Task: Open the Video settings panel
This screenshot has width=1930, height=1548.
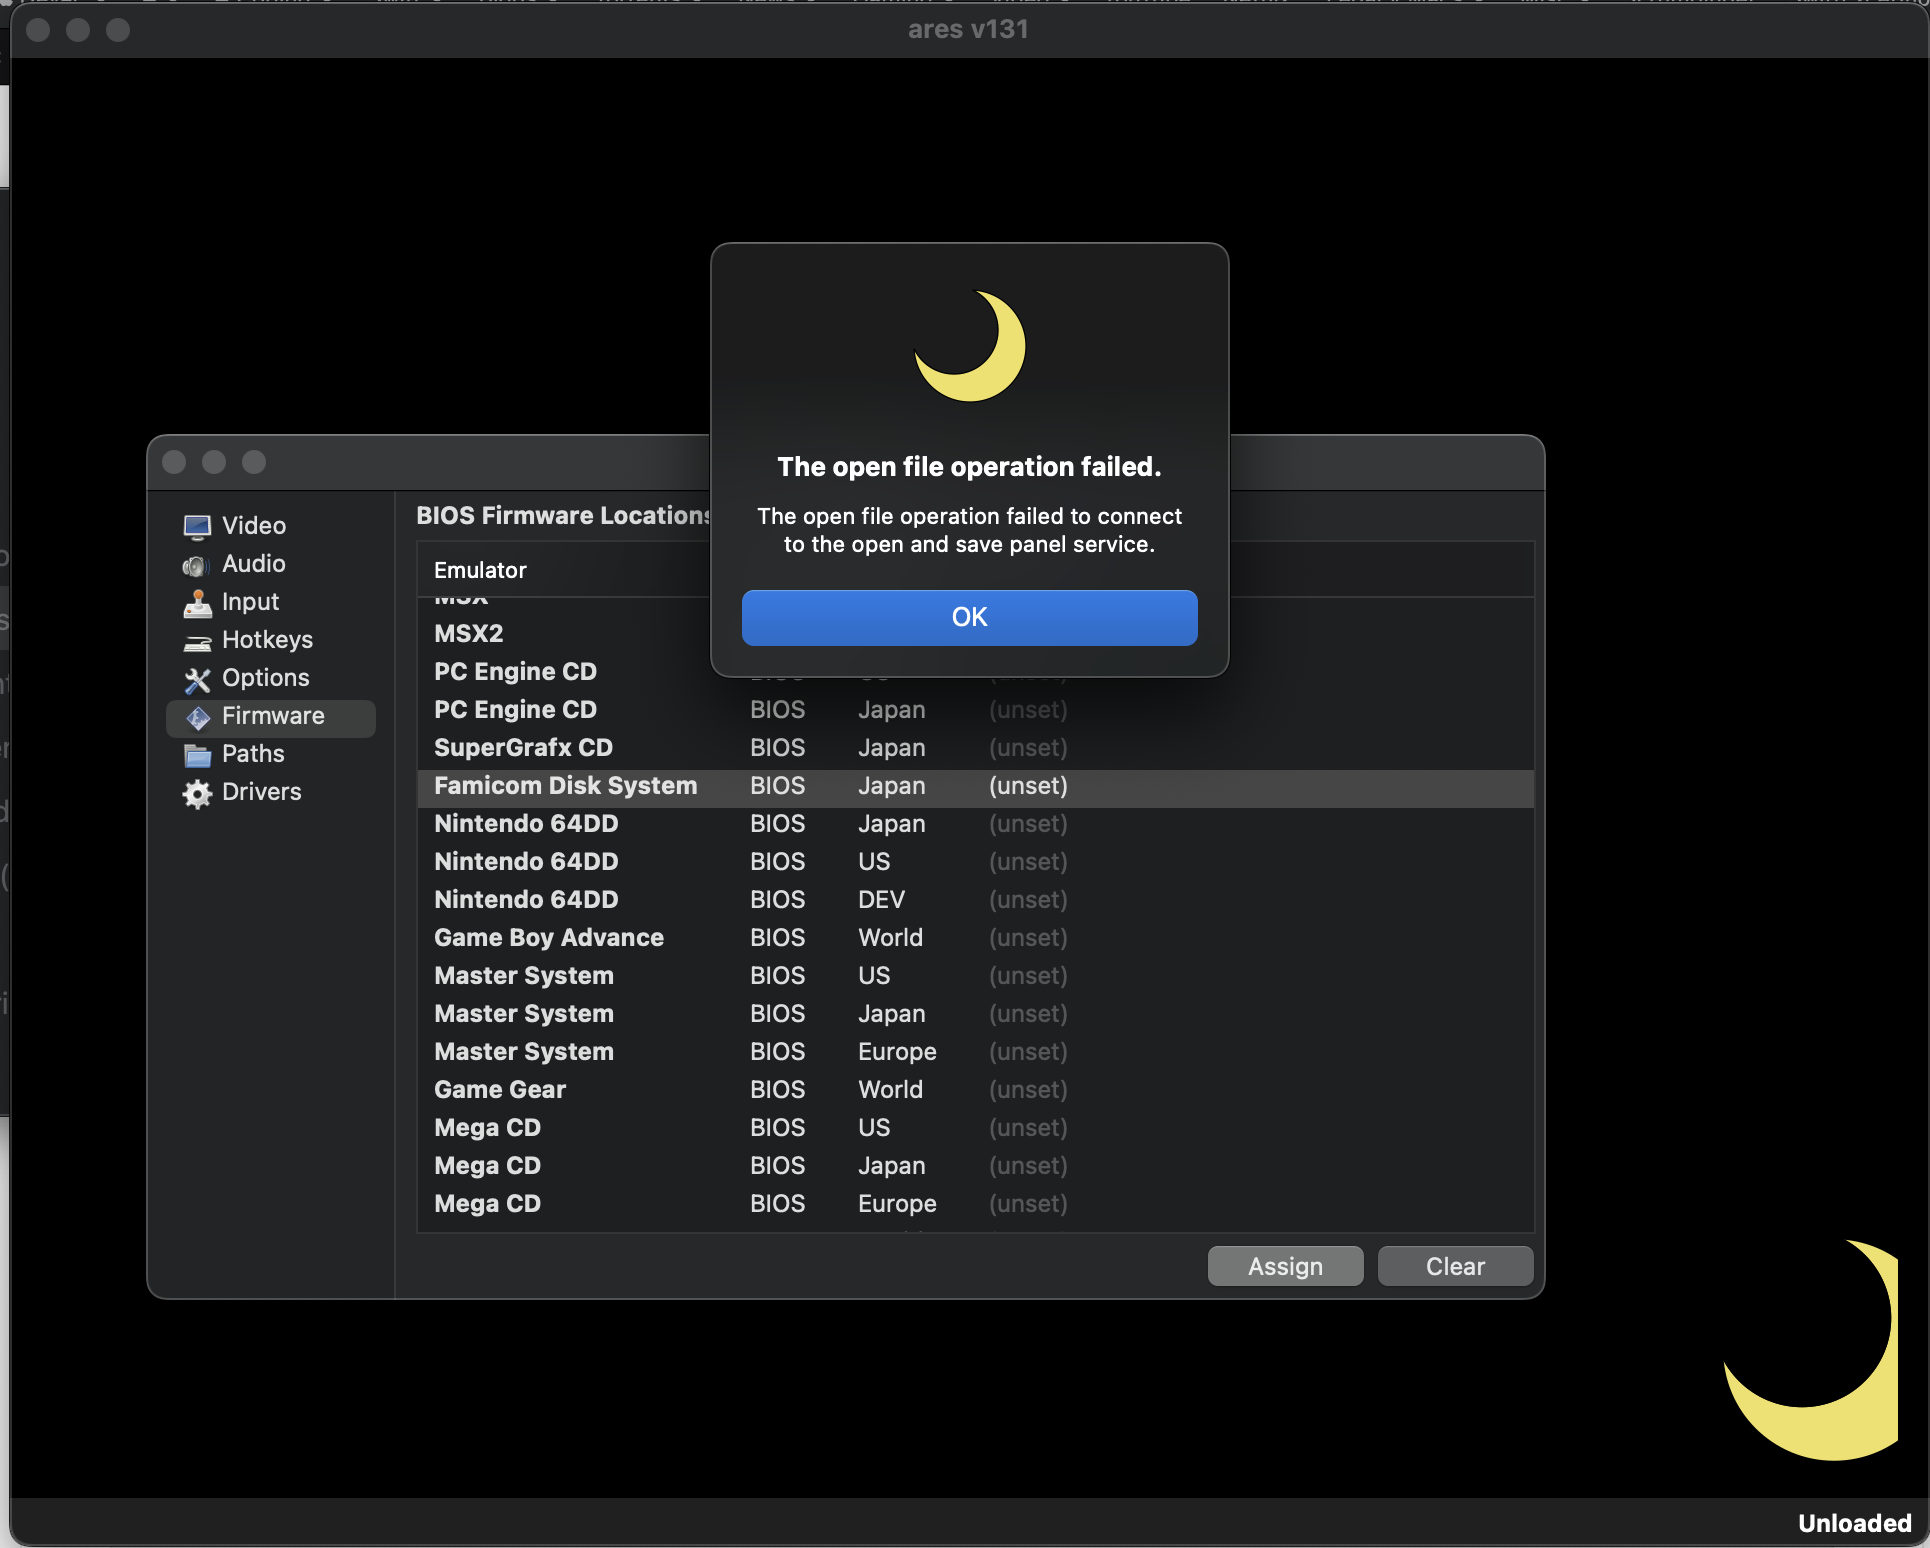Action: tap(252, 525)
